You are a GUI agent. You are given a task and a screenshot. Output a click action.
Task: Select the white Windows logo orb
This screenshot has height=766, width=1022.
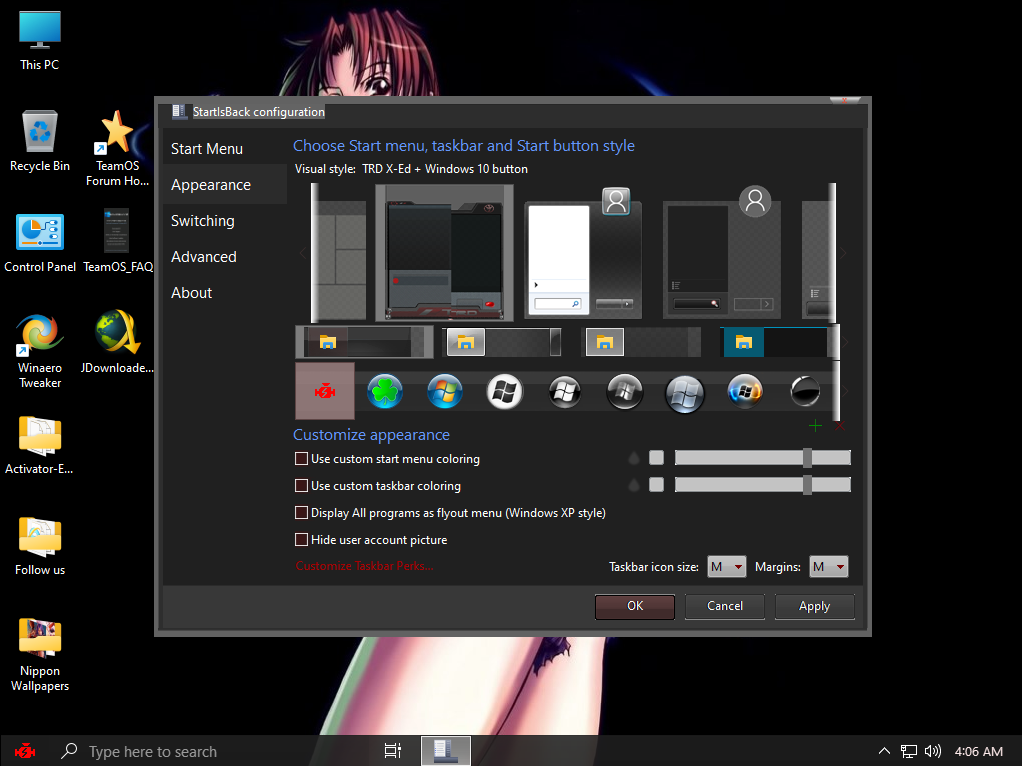pyautogui.click(x=504, y=391)
